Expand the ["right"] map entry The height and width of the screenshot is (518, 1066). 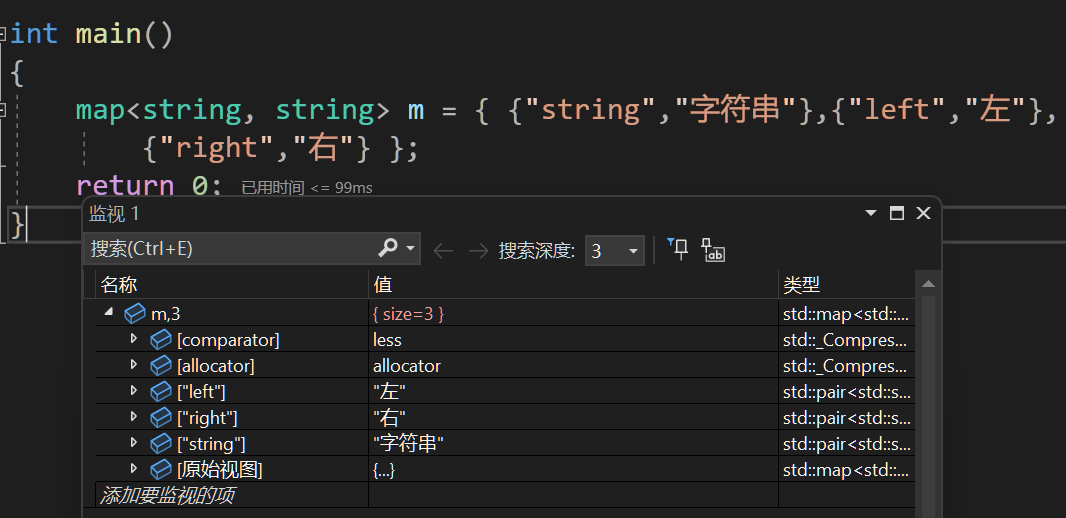(134, 417)
